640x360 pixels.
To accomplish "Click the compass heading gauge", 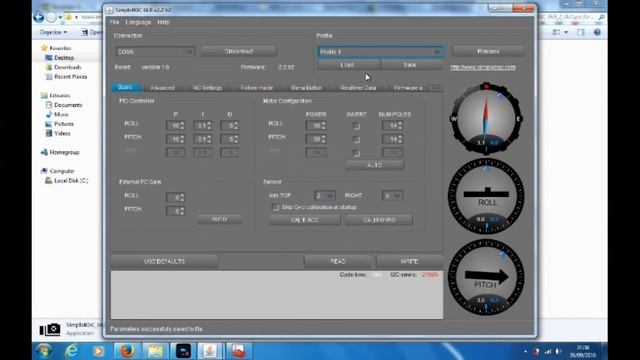I will (x=486, y=118).
